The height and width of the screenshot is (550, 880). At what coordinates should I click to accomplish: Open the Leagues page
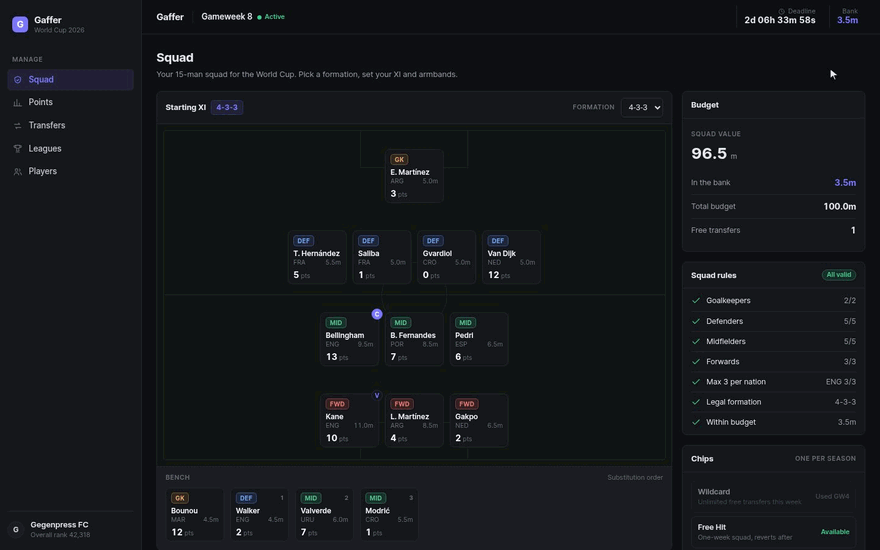71,149
